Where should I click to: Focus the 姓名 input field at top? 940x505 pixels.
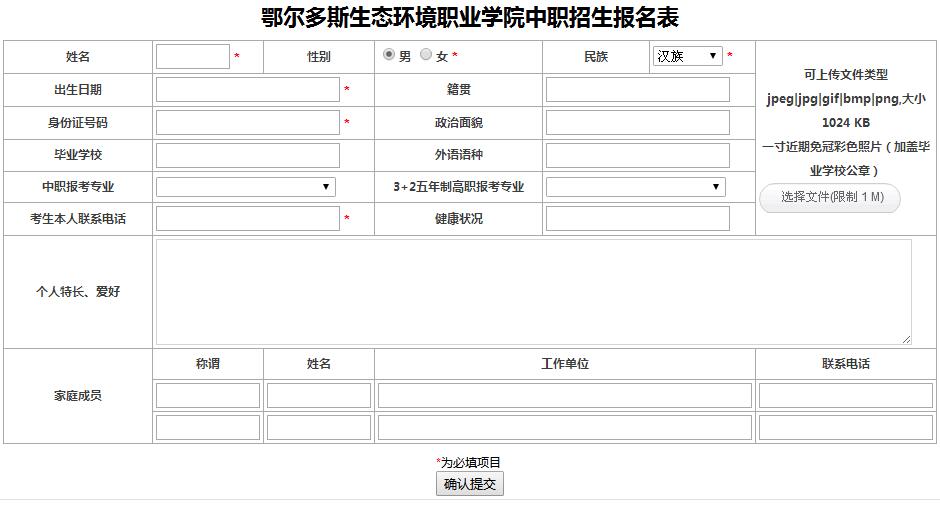(193, 56)
